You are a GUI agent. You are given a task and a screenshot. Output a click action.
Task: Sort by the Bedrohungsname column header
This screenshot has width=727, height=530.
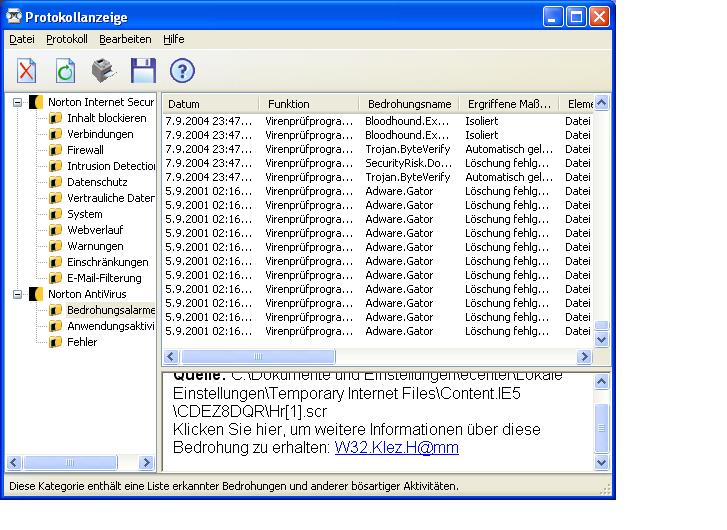(409, 104)
